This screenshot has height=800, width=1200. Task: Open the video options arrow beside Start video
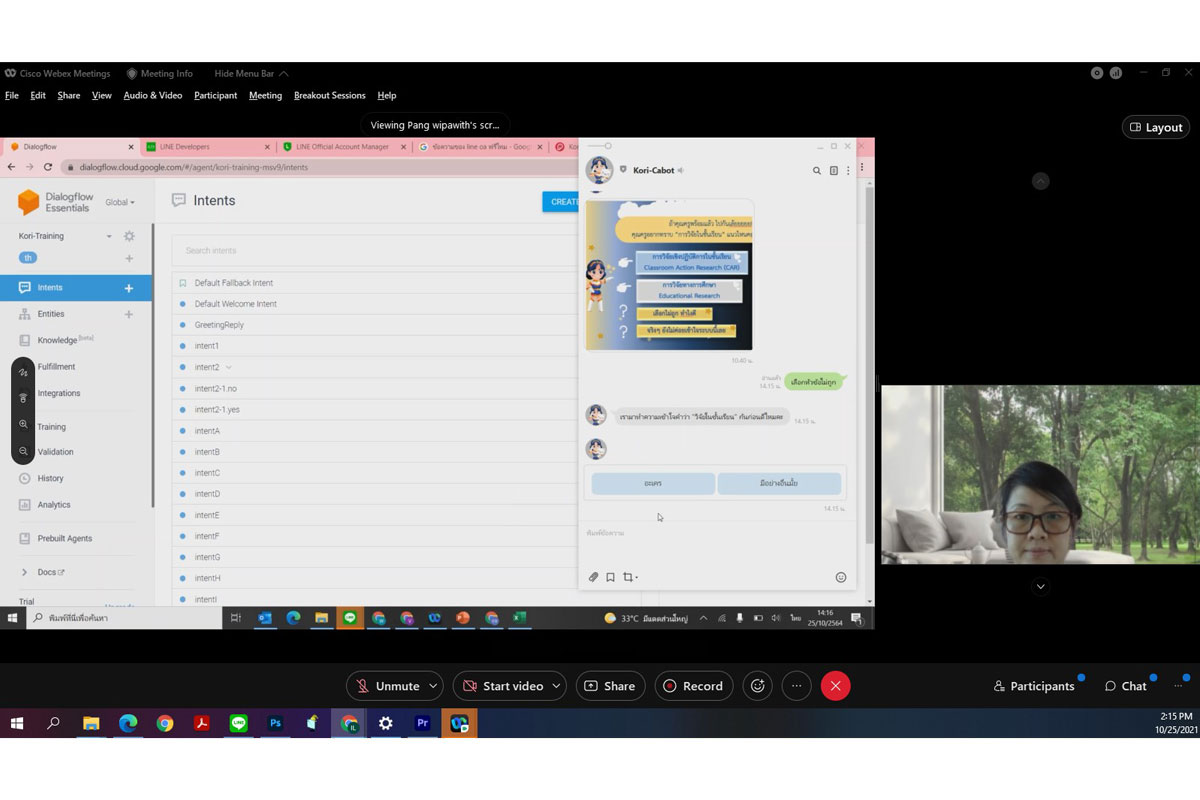click(557, 686)
